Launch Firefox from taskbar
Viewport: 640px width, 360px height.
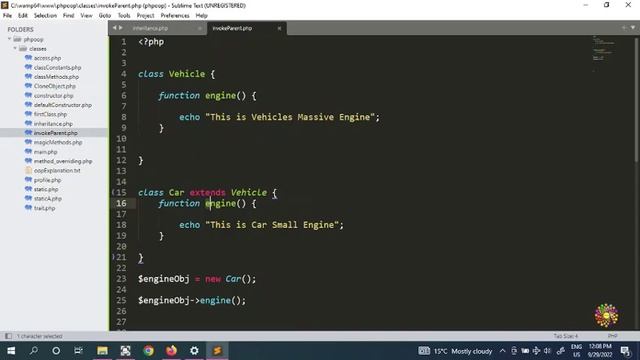click(x=171, y=351)
